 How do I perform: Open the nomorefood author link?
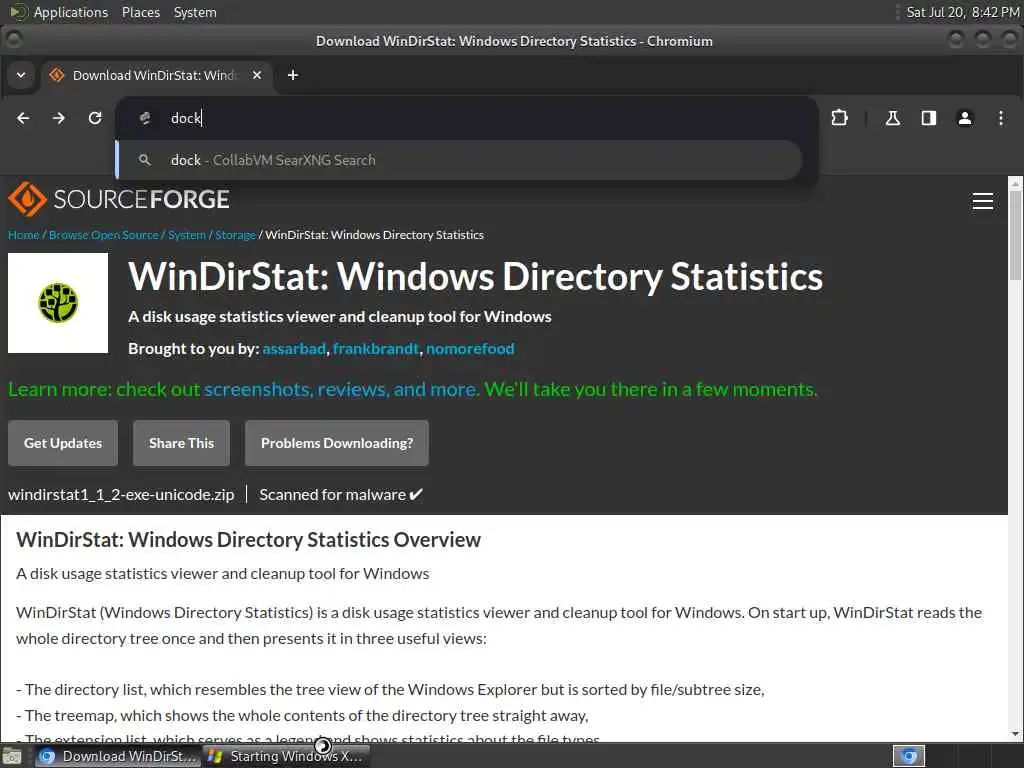(x=470, y=349)
